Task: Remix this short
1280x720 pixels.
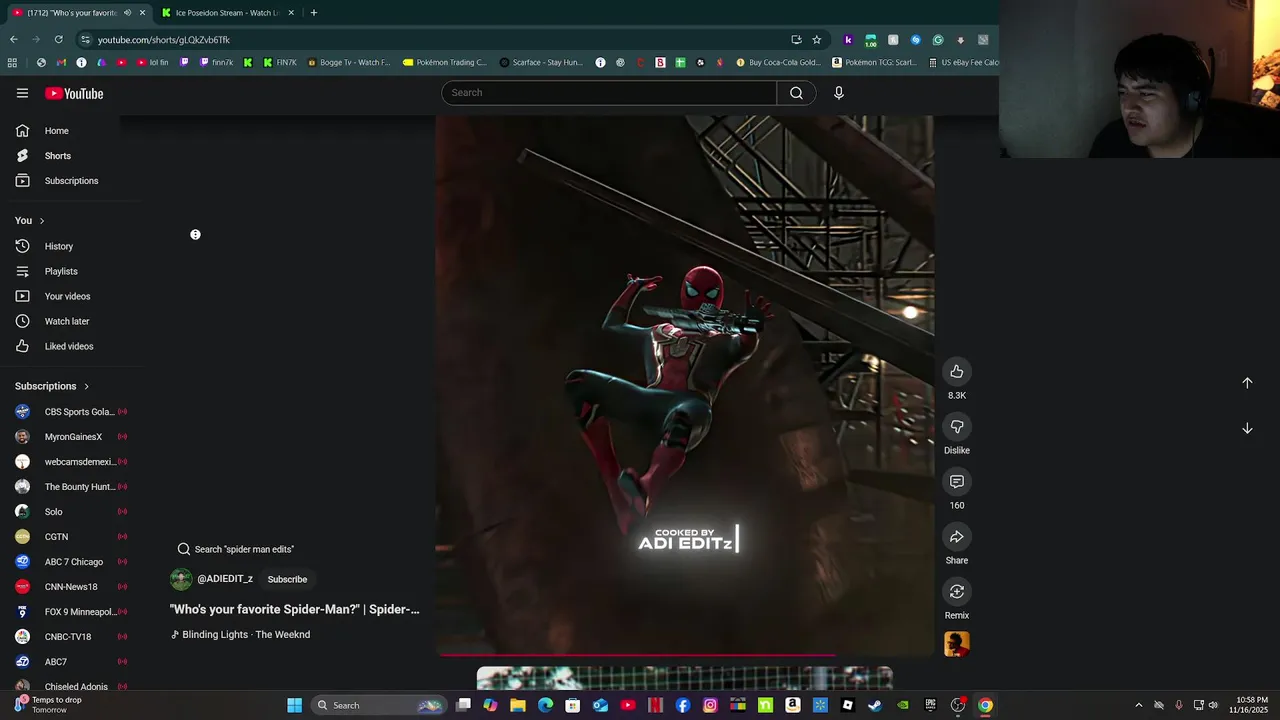Action: tap(957, 591)
